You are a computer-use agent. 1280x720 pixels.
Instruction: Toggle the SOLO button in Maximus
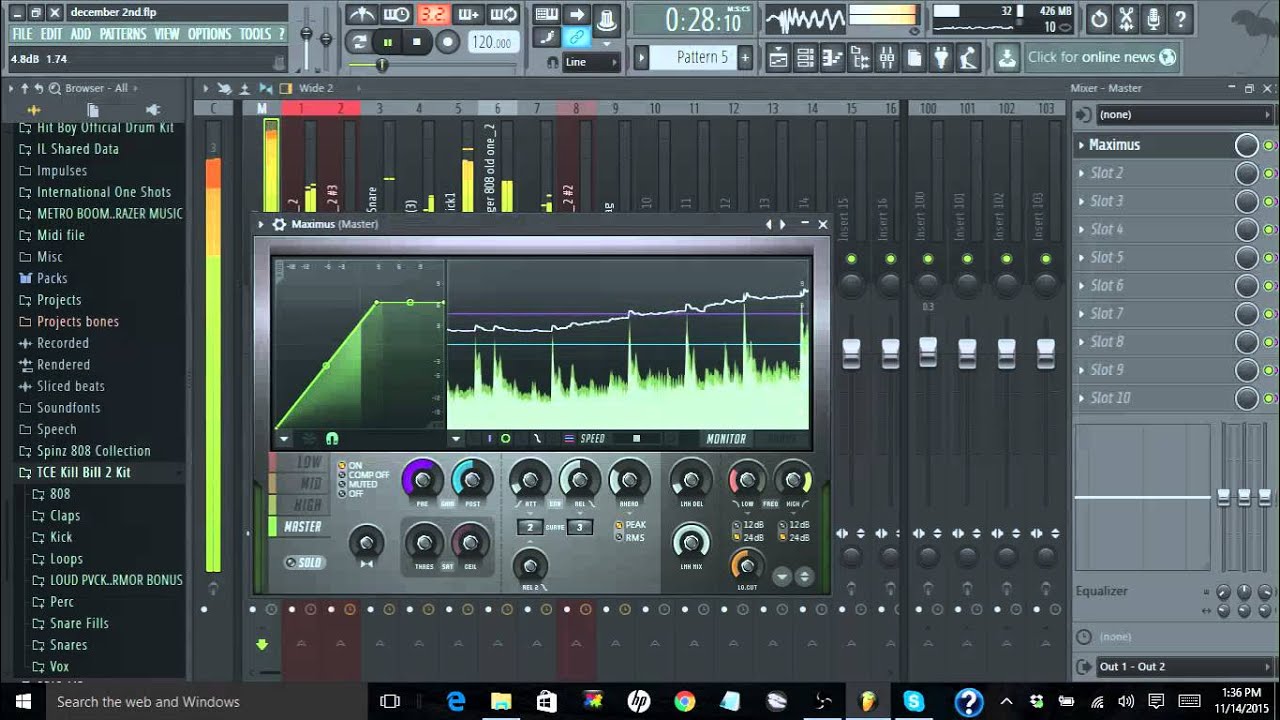tap(304, 562)
